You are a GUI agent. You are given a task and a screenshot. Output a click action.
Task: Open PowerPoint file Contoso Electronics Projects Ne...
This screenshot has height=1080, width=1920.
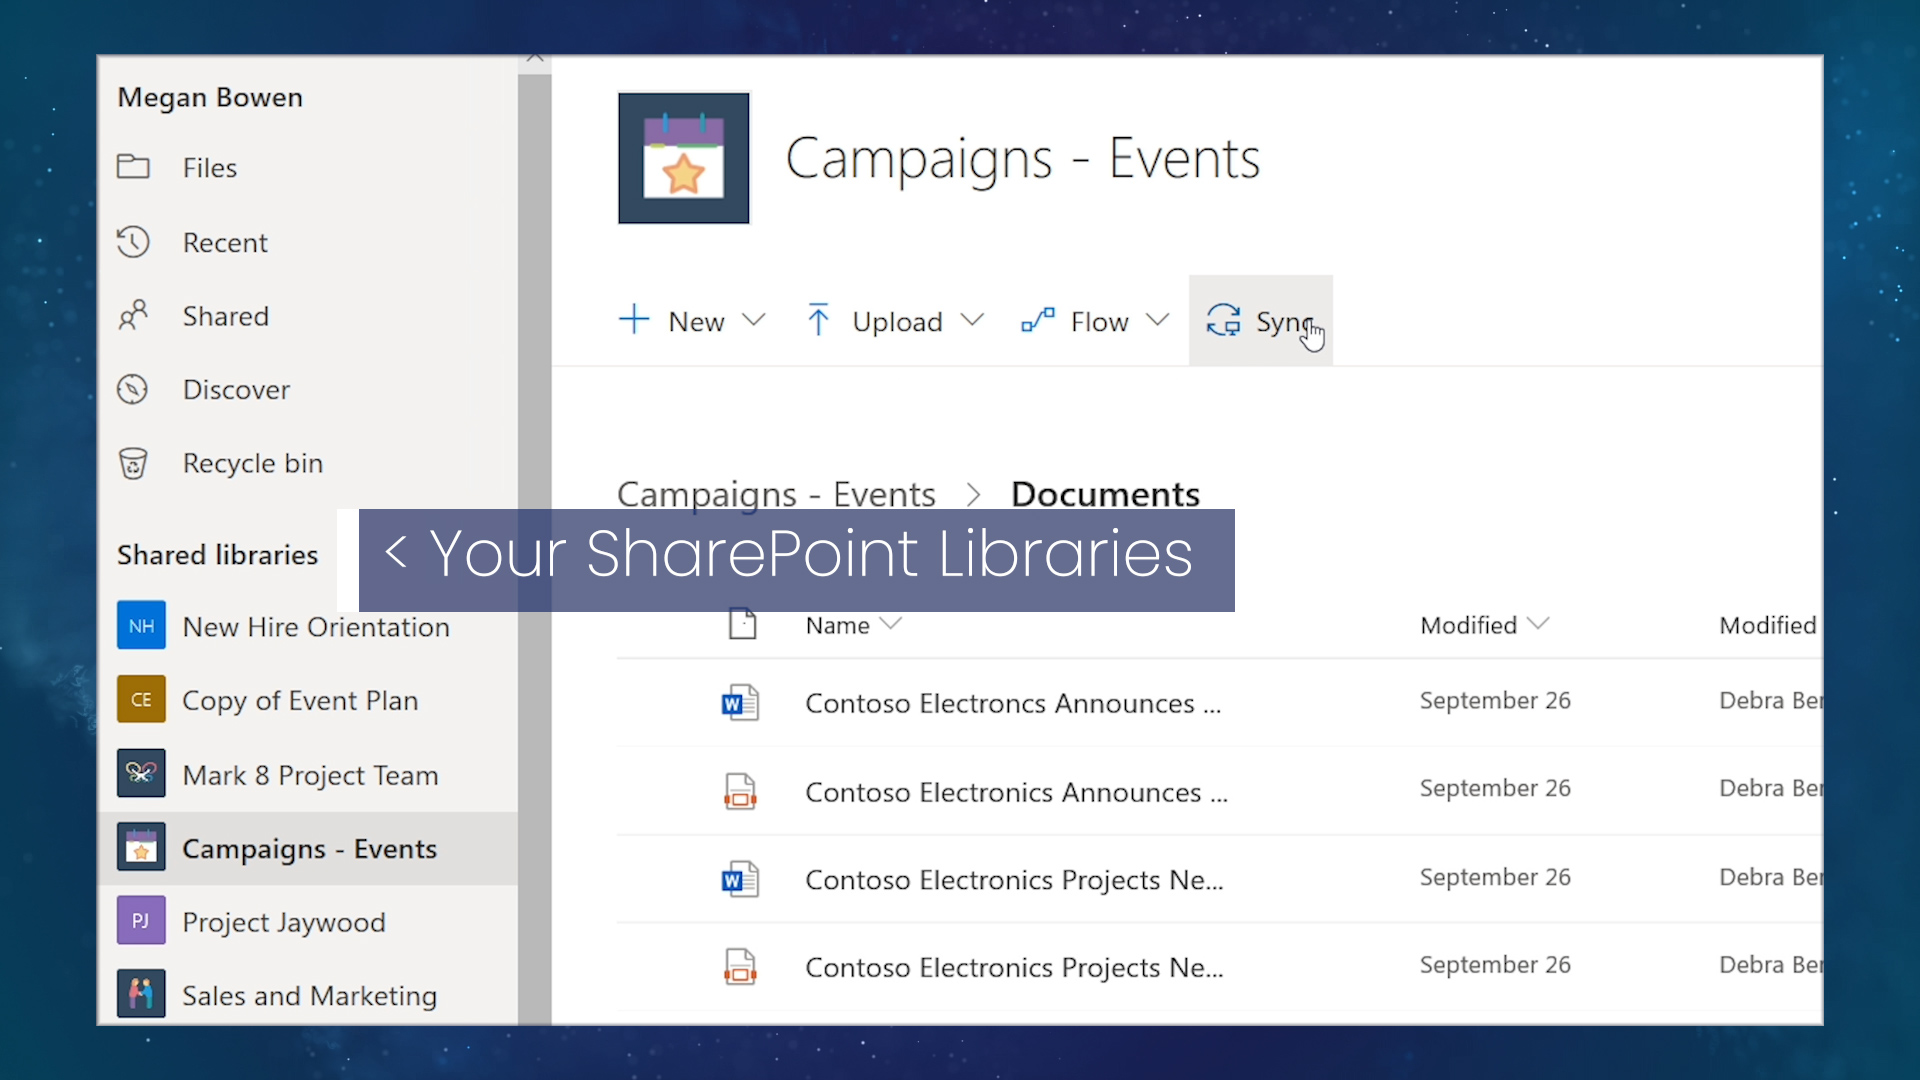(x=1014, y=967)
